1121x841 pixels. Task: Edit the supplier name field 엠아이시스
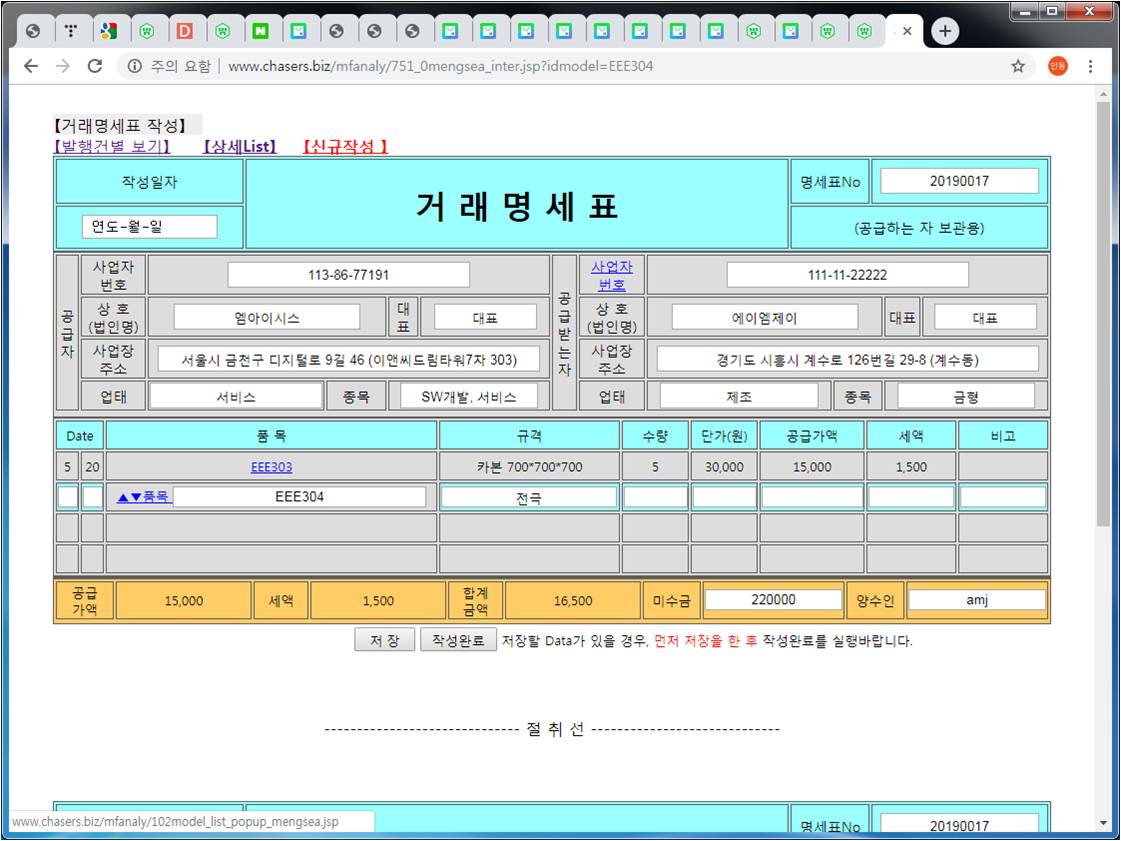click(267, 318)
